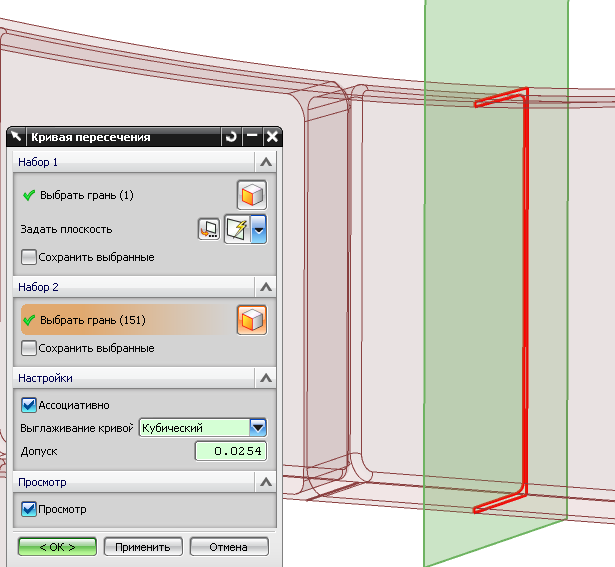Toggle Сохранить выбранные in Набор 1

pos(29,257)
